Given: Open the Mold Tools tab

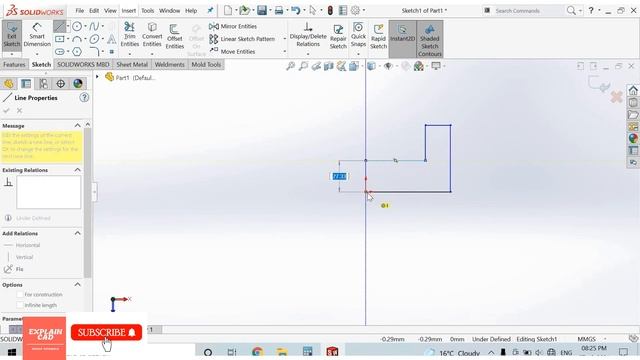Looking at the screenshot, I should pos(206,64).
